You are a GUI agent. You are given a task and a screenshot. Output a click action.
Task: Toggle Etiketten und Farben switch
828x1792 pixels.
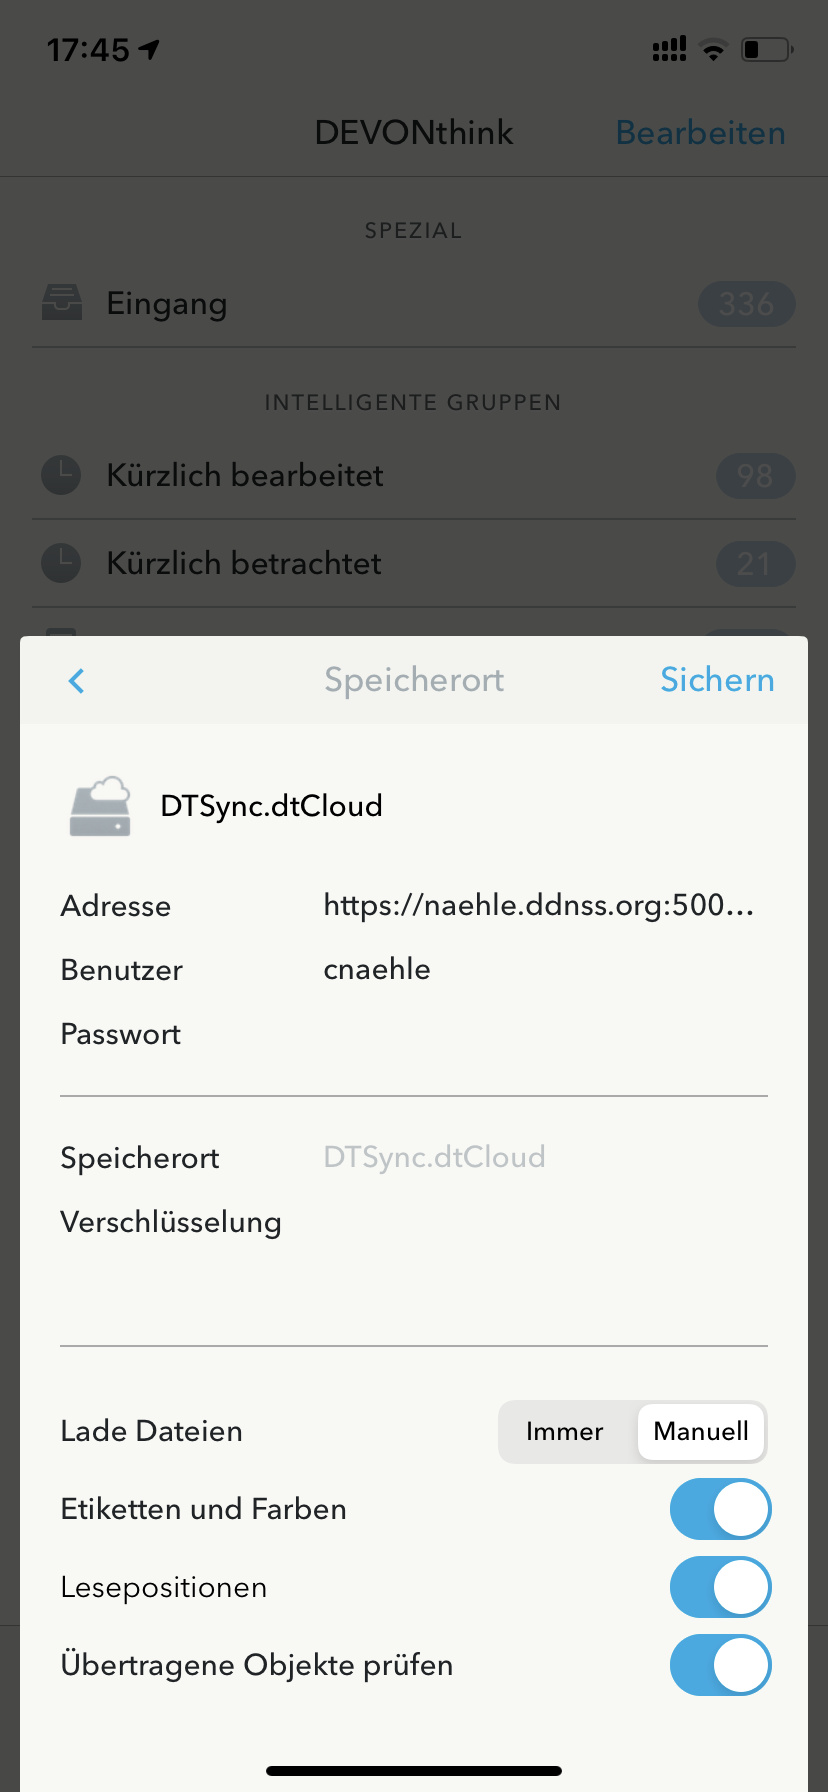click(720, 1509)
